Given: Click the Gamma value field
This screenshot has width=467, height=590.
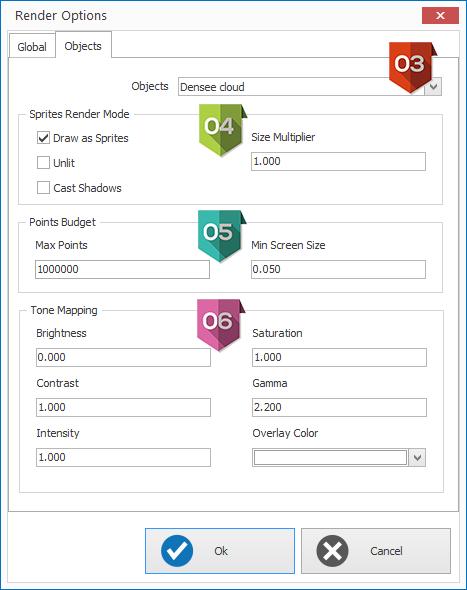Looking at the screenshot, I should point(339,408).
